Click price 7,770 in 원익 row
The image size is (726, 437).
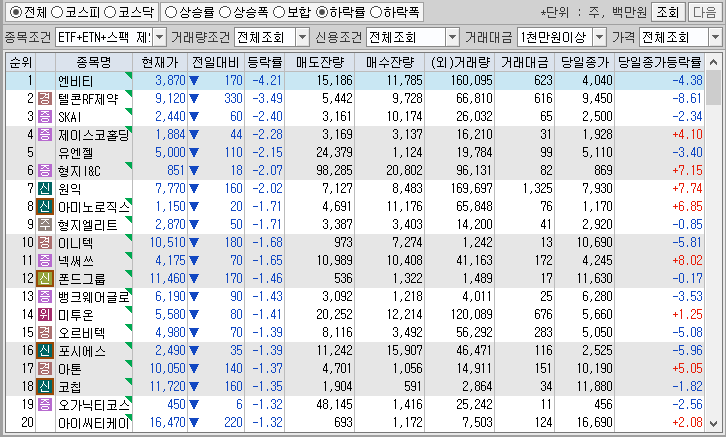[170, 188]
